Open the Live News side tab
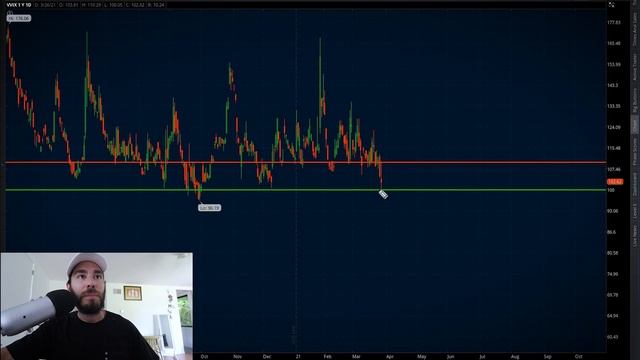This screenshot has width=640, height=360. pos(635,236)
